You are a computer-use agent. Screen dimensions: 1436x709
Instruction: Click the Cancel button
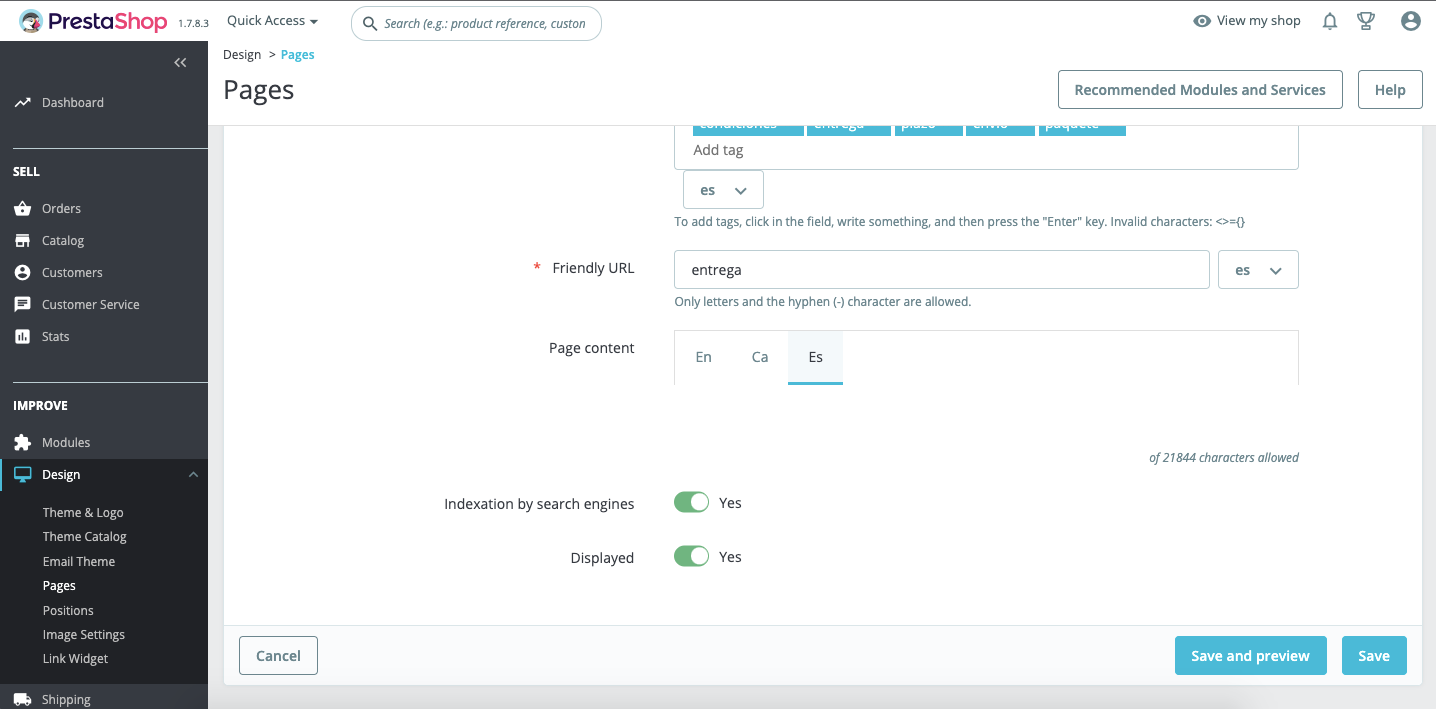(278, 656)
